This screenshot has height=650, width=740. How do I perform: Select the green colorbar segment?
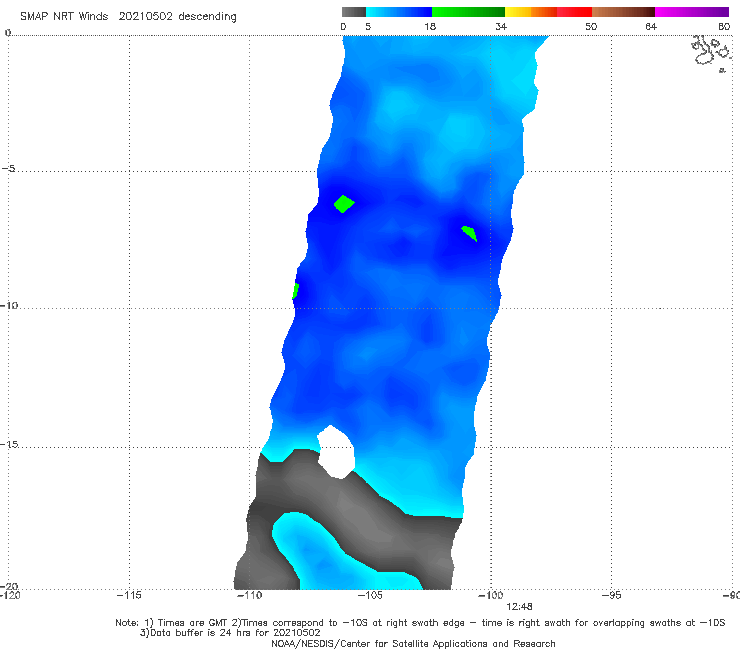pyautogui.click(x=468, y=12)
